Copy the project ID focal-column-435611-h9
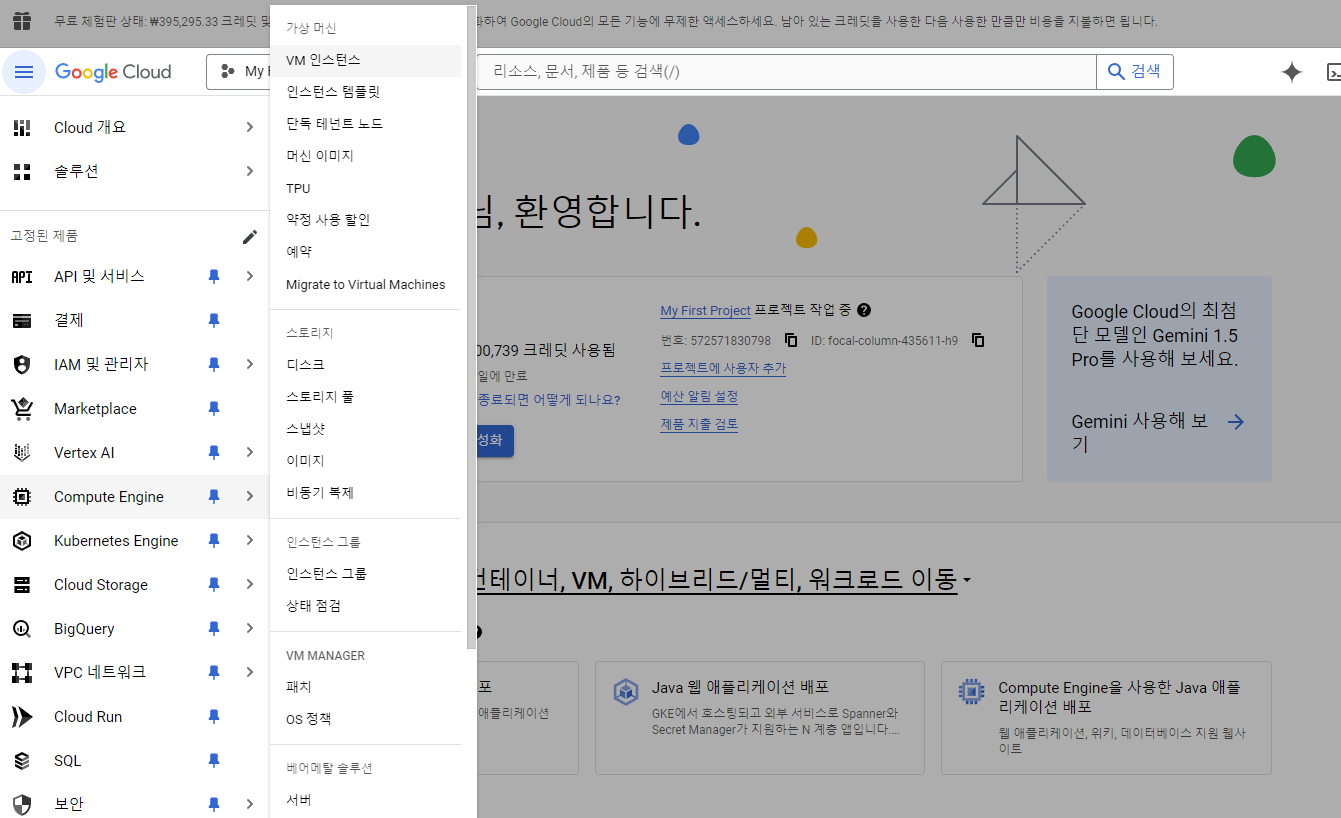The height and width of the screenshot is (818, 1341). click(x=978, y=340)
